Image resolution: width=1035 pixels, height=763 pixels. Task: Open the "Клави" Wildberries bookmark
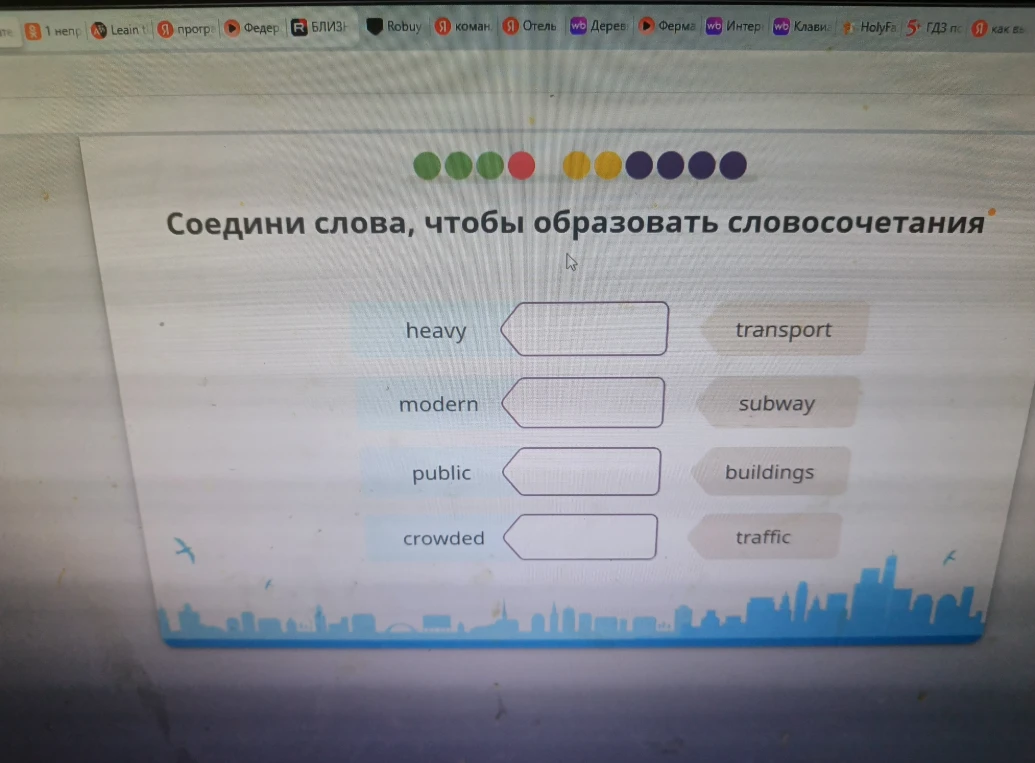801,26
